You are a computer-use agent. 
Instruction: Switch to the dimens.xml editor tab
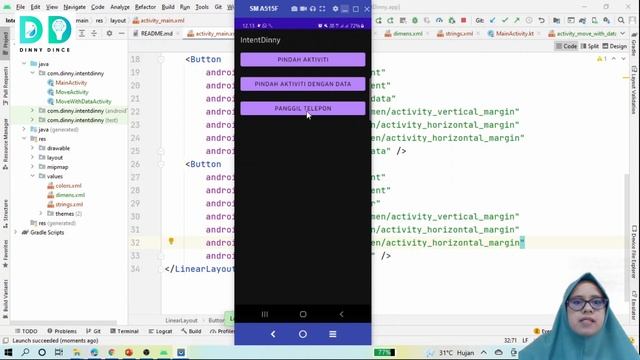coord(407,33)
